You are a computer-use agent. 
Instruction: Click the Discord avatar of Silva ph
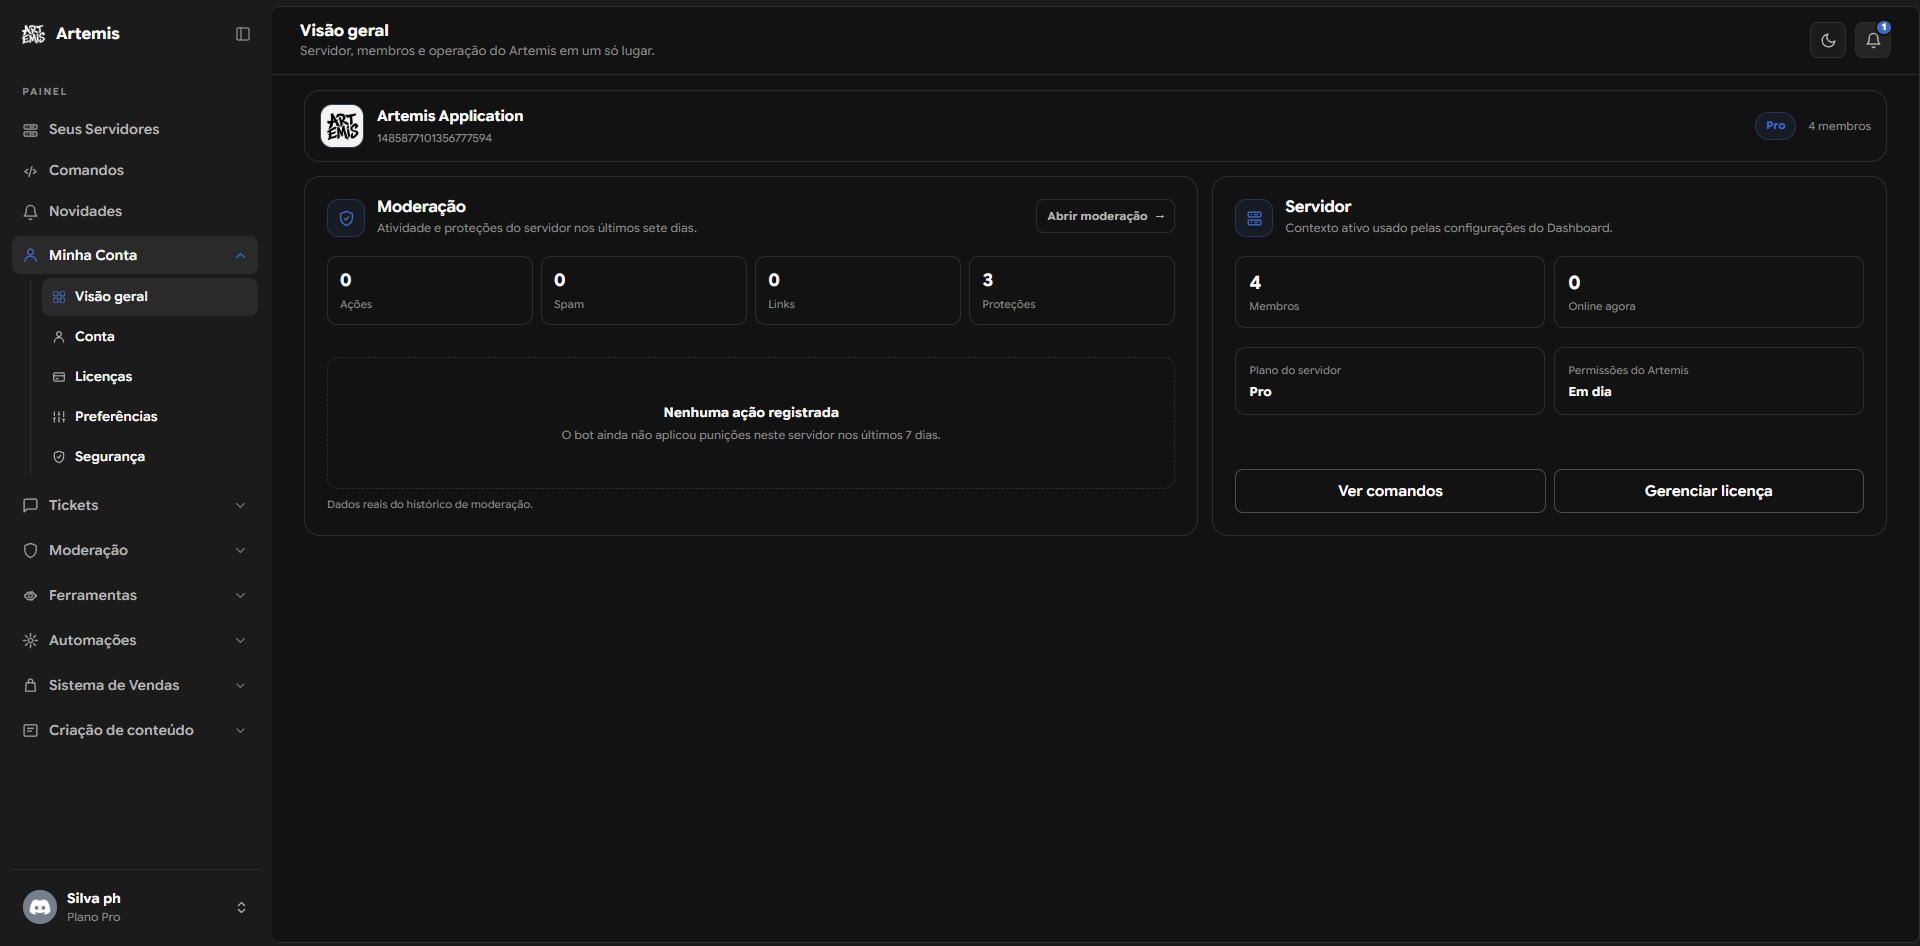[40, 907]
